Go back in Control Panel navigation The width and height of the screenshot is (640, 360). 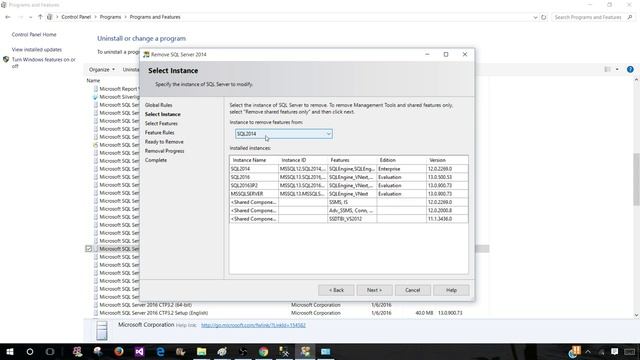tap(8, 17)
